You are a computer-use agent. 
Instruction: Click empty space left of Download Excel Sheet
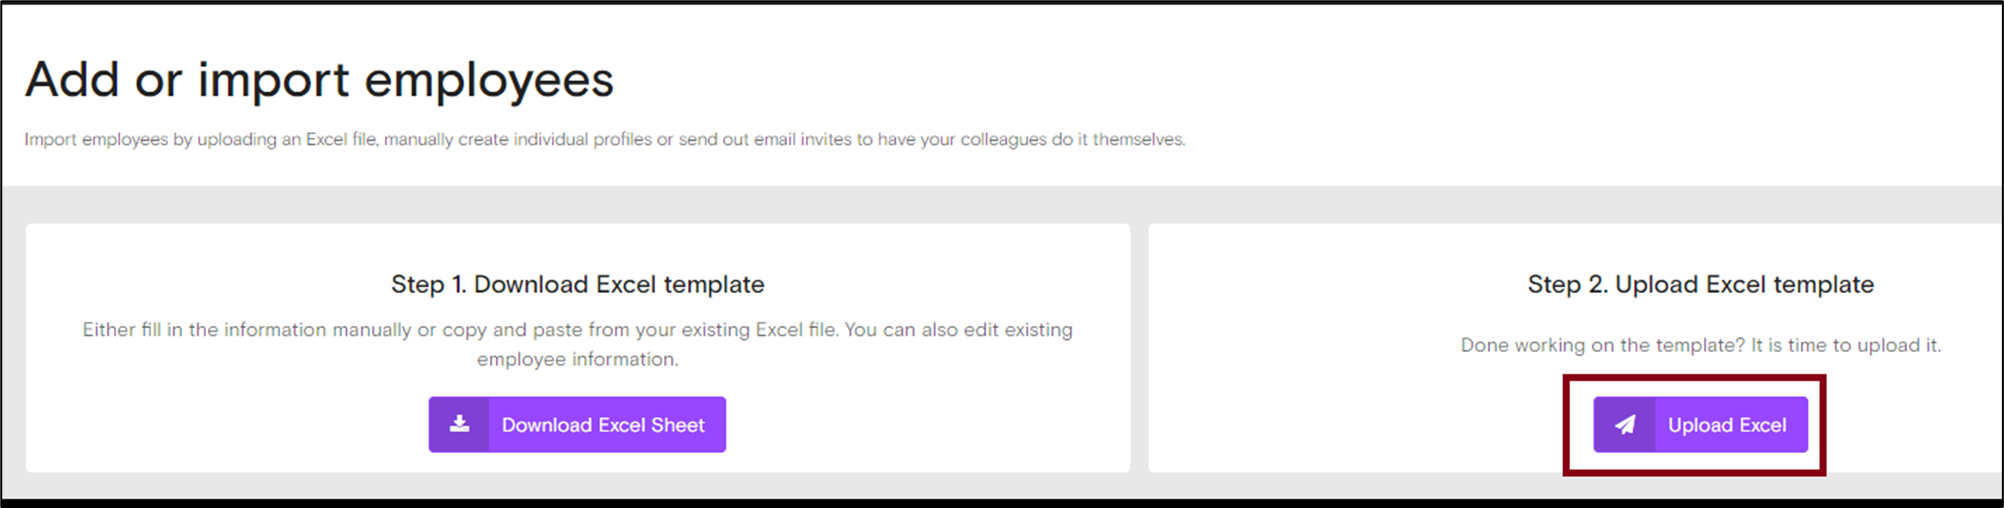point(250,425)
